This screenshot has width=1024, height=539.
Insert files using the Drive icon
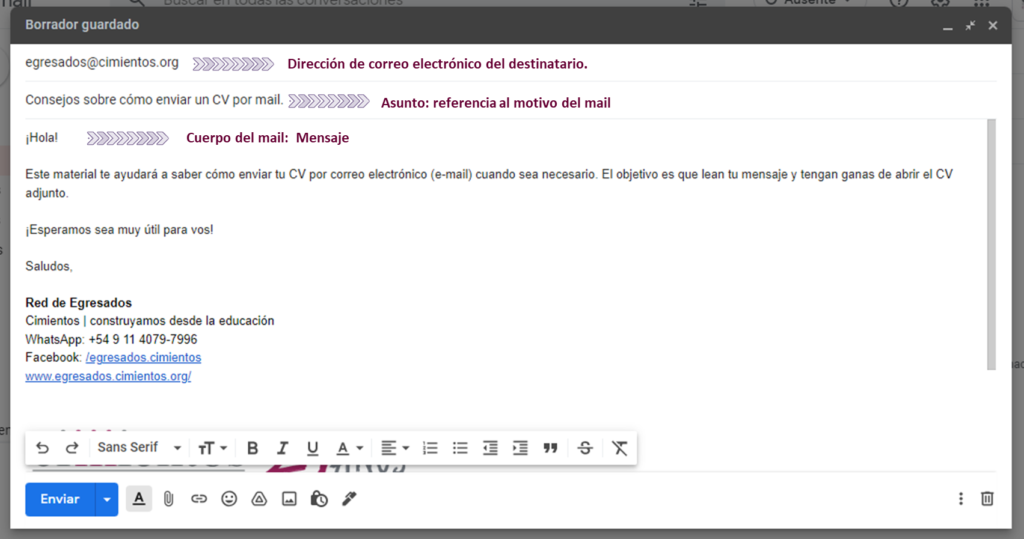(259, 499)
